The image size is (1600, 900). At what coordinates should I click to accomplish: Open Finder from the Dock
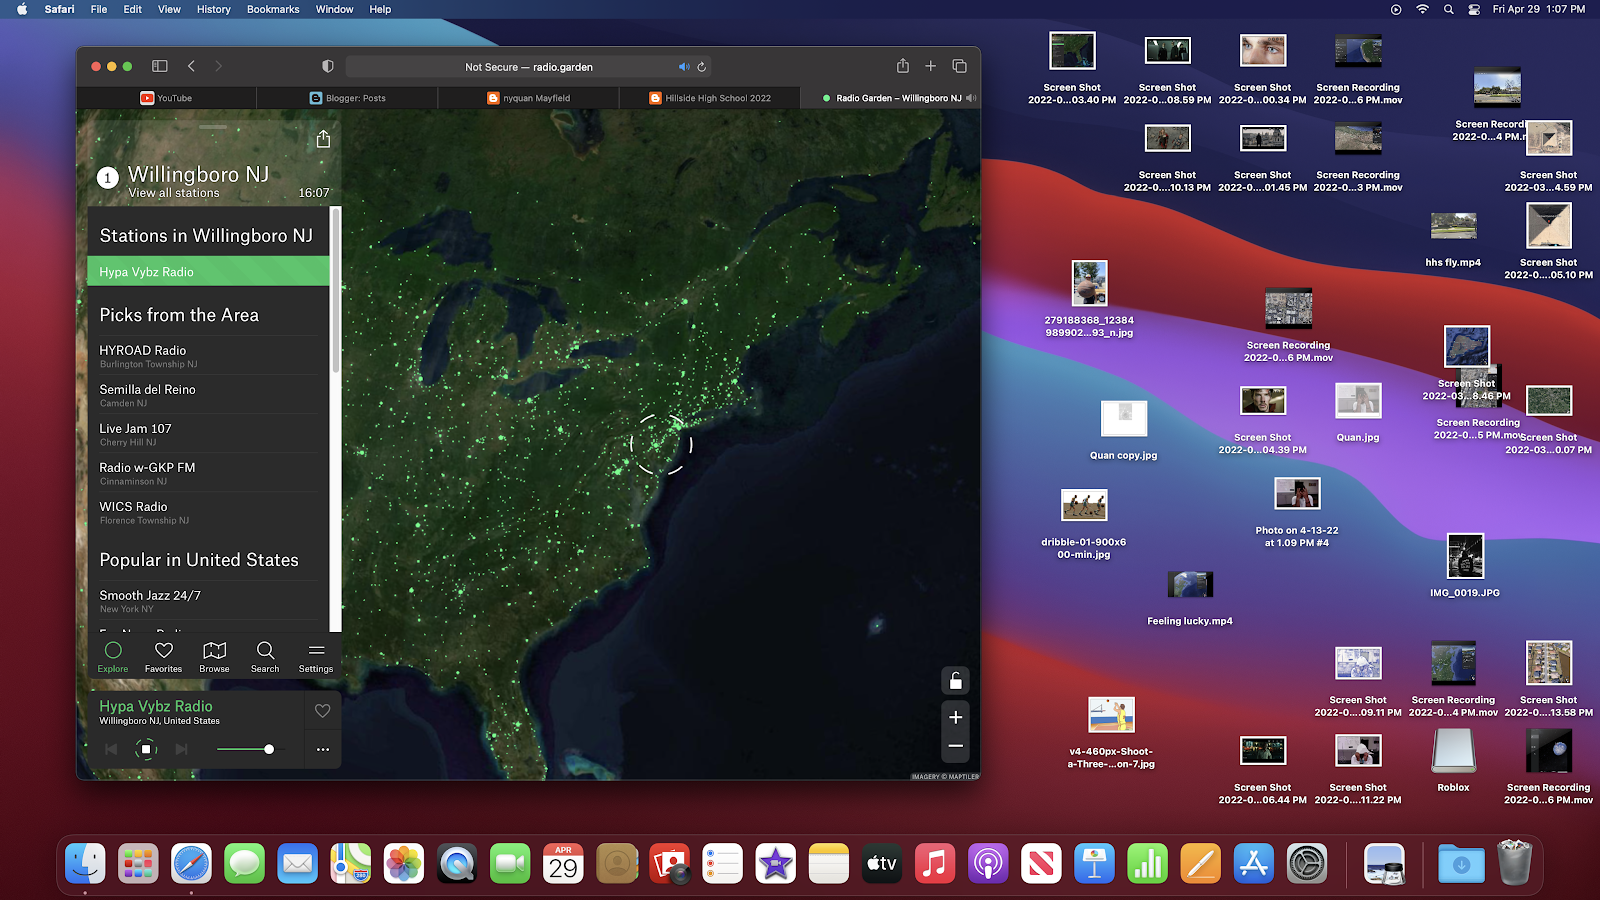tap(85, 864)
